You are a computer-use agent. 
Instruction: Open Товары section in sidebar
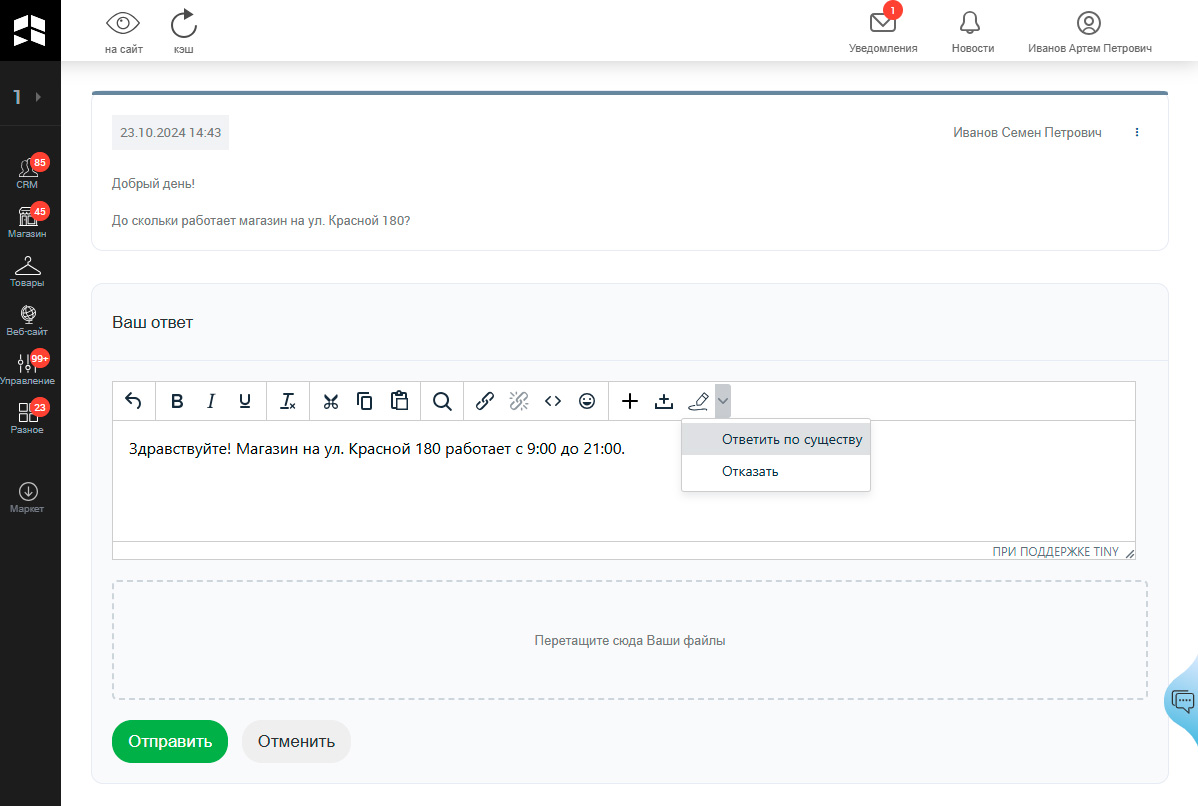(x=28, y=271)
